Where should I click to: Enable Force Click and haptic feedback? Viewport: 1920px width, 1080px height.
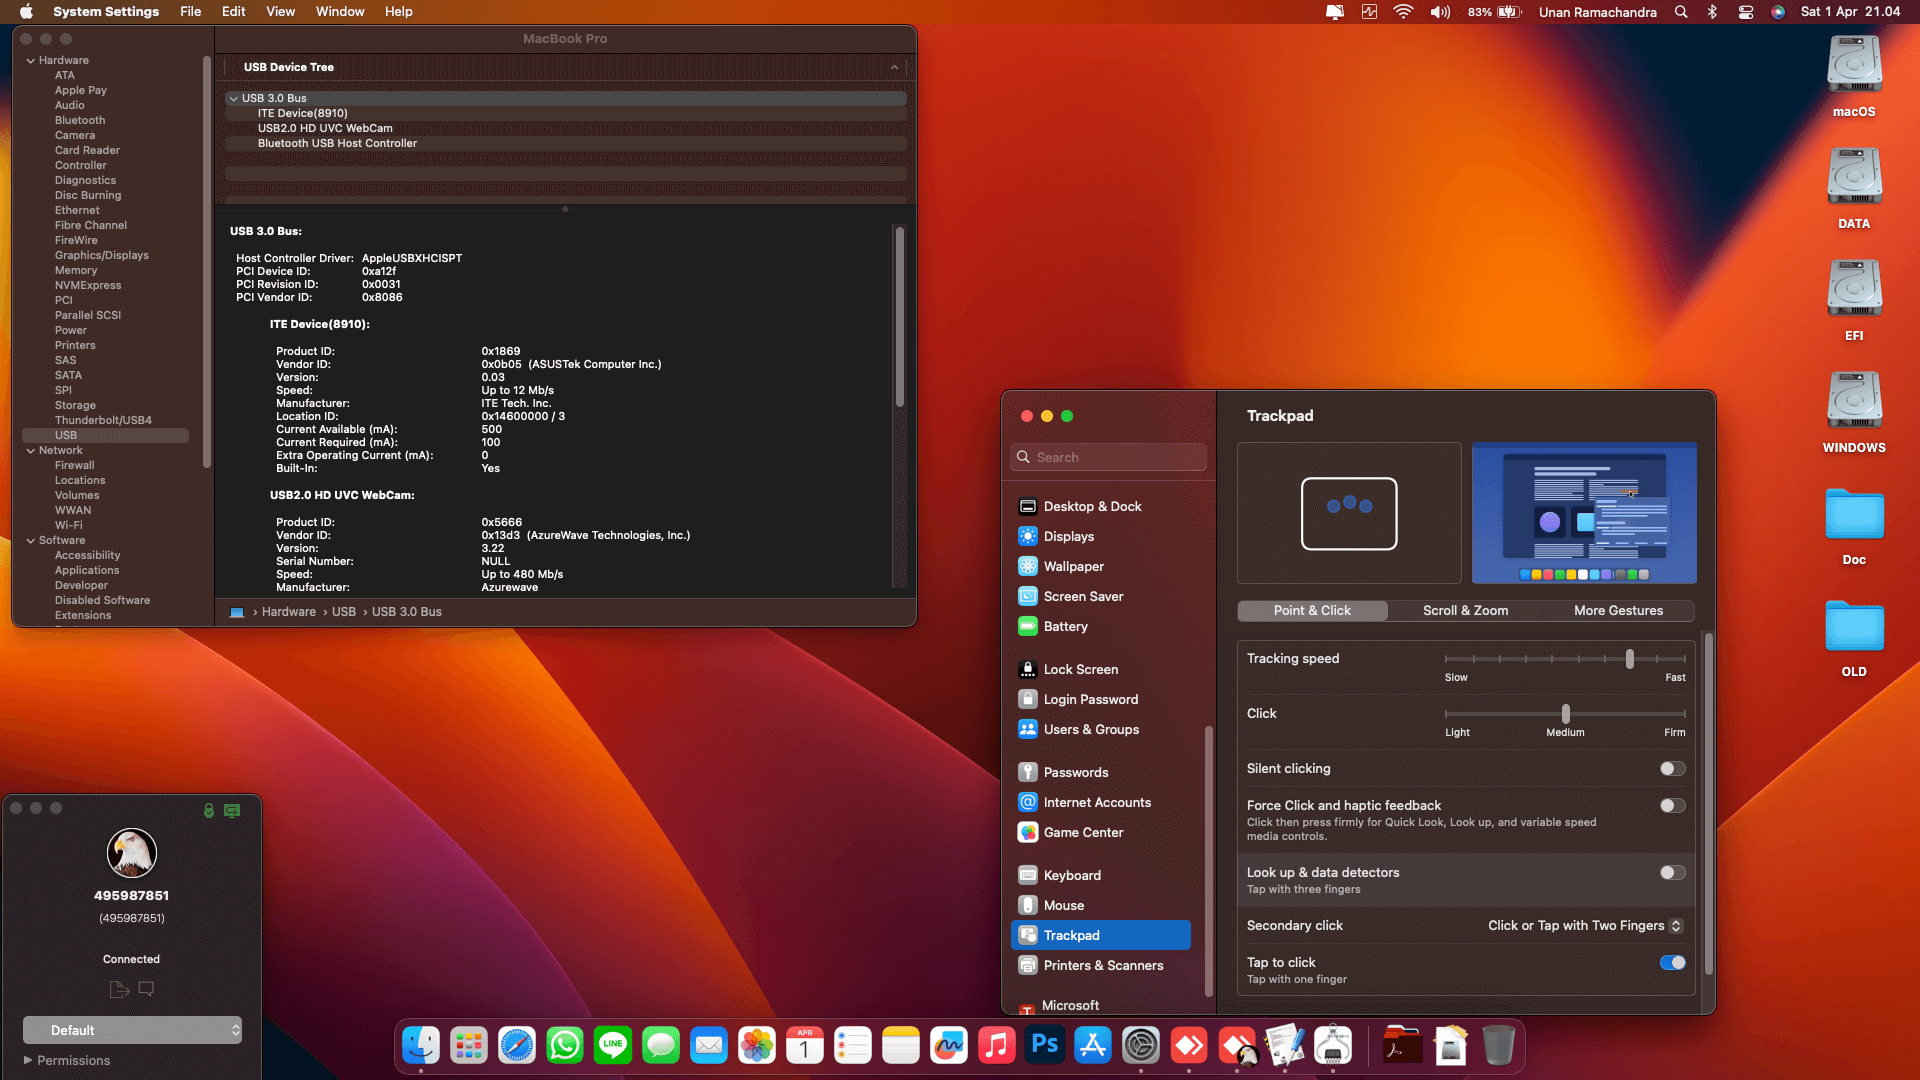pos(1671,805)
